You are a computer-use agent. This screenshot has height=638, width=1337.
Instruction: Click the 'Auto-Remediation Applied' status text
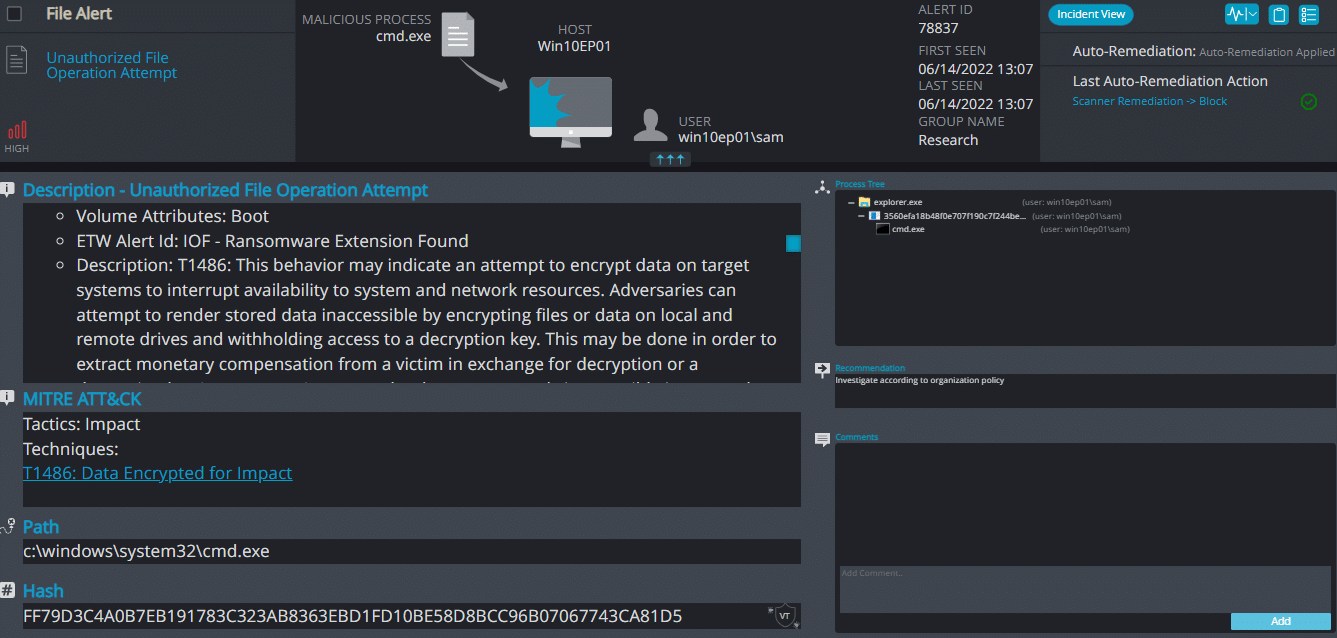(x=1266, y=52)
